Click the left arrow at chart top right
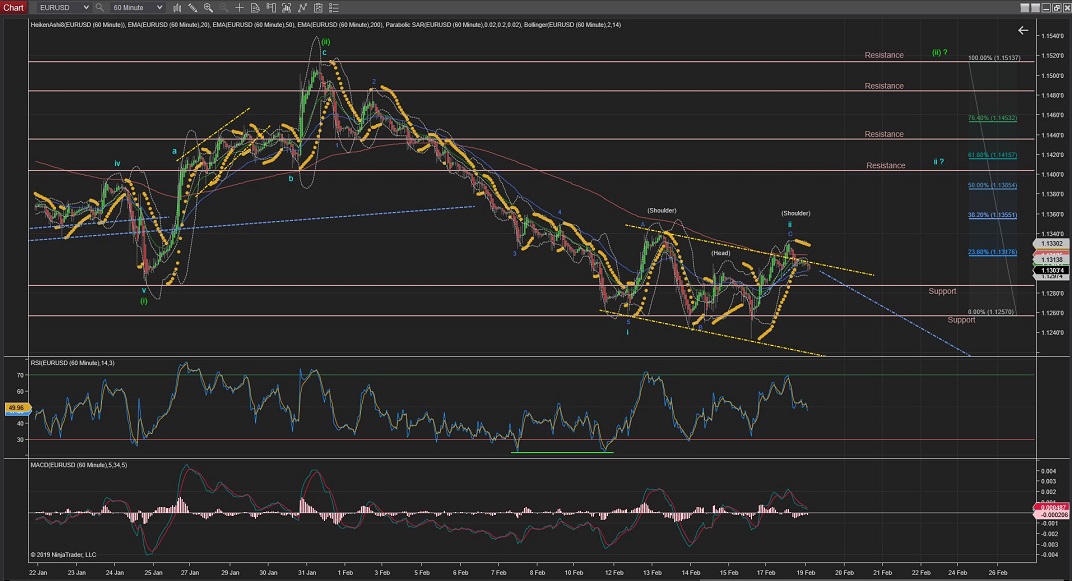The width and height of the screenshot is (1072, 581). point(1023,30)
